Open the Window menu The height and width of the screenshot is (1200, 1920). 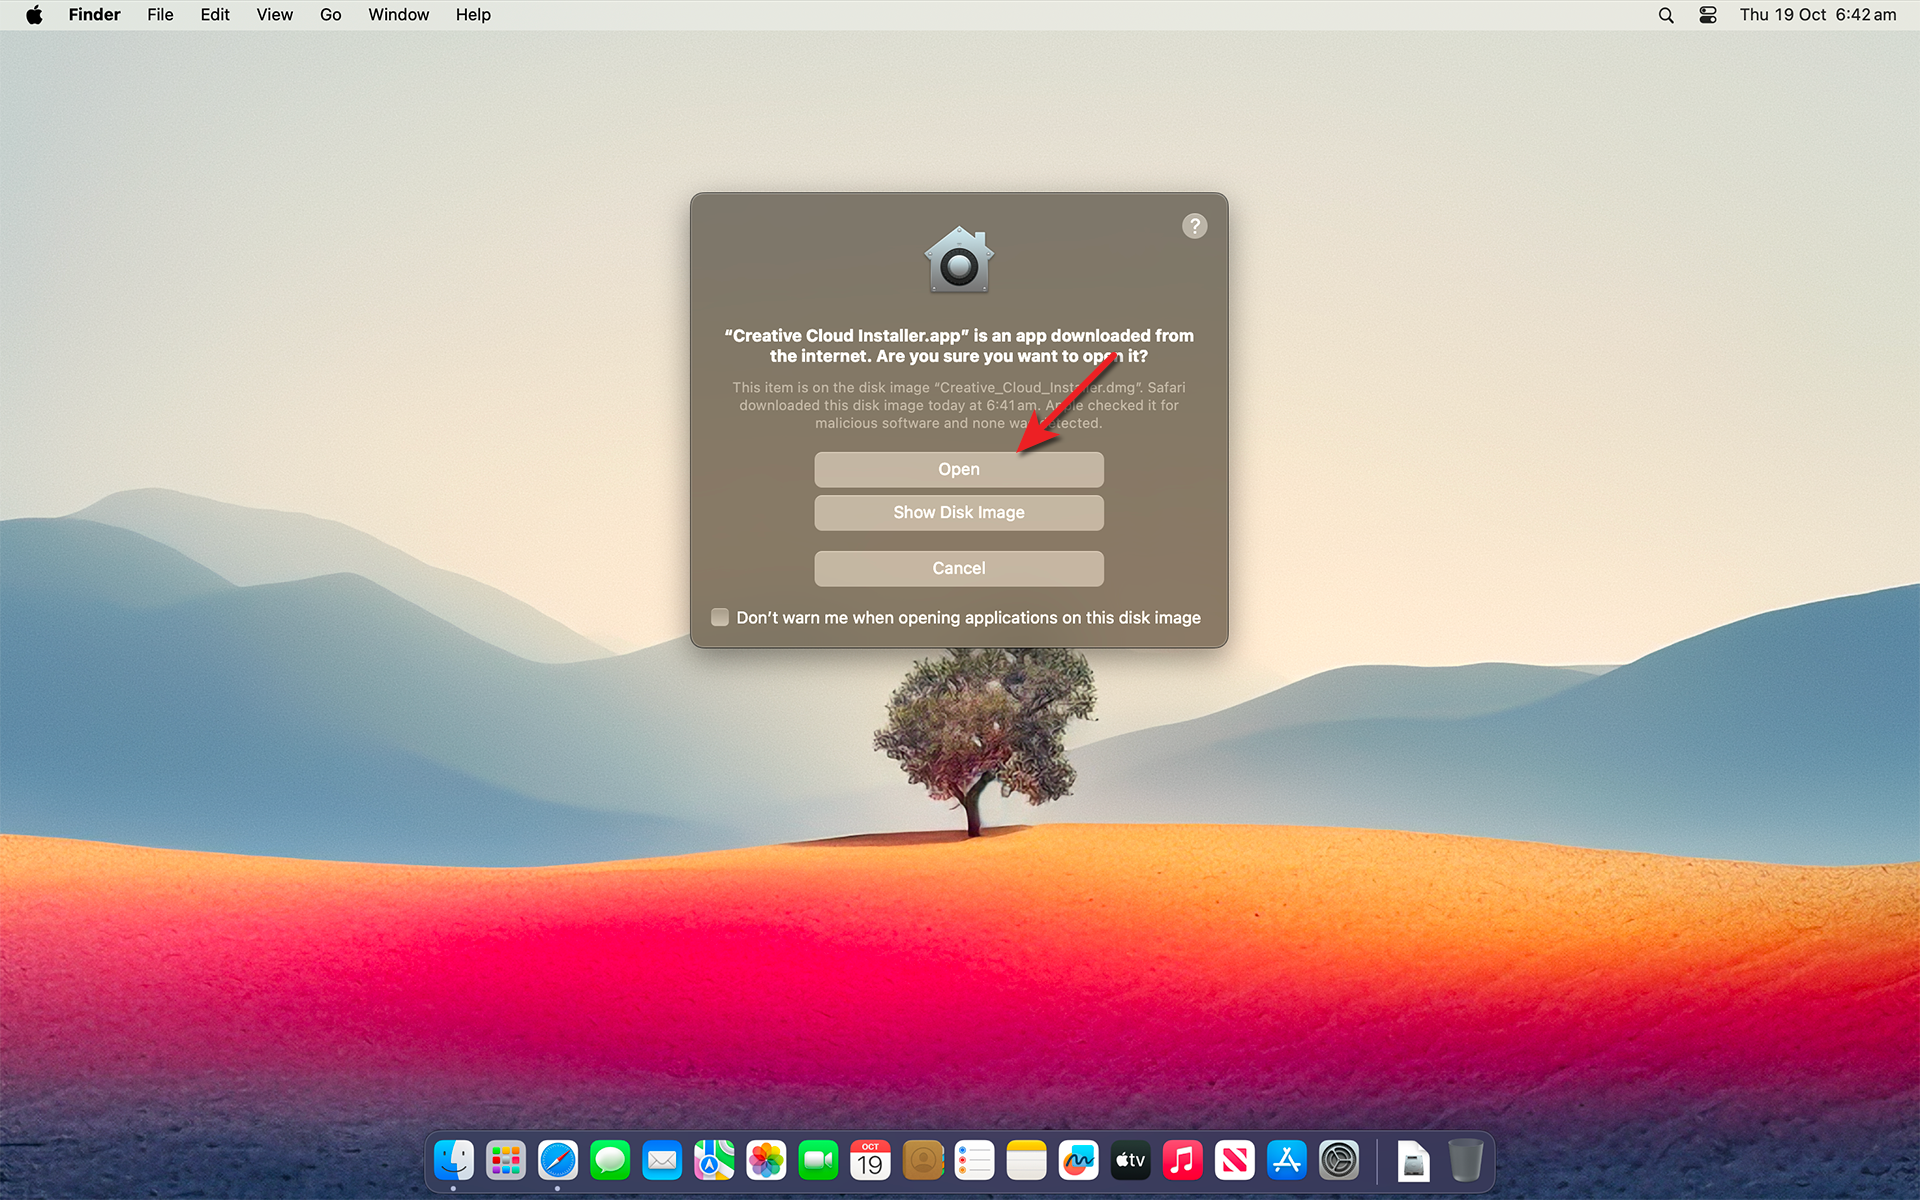click(x=398, y=15)
